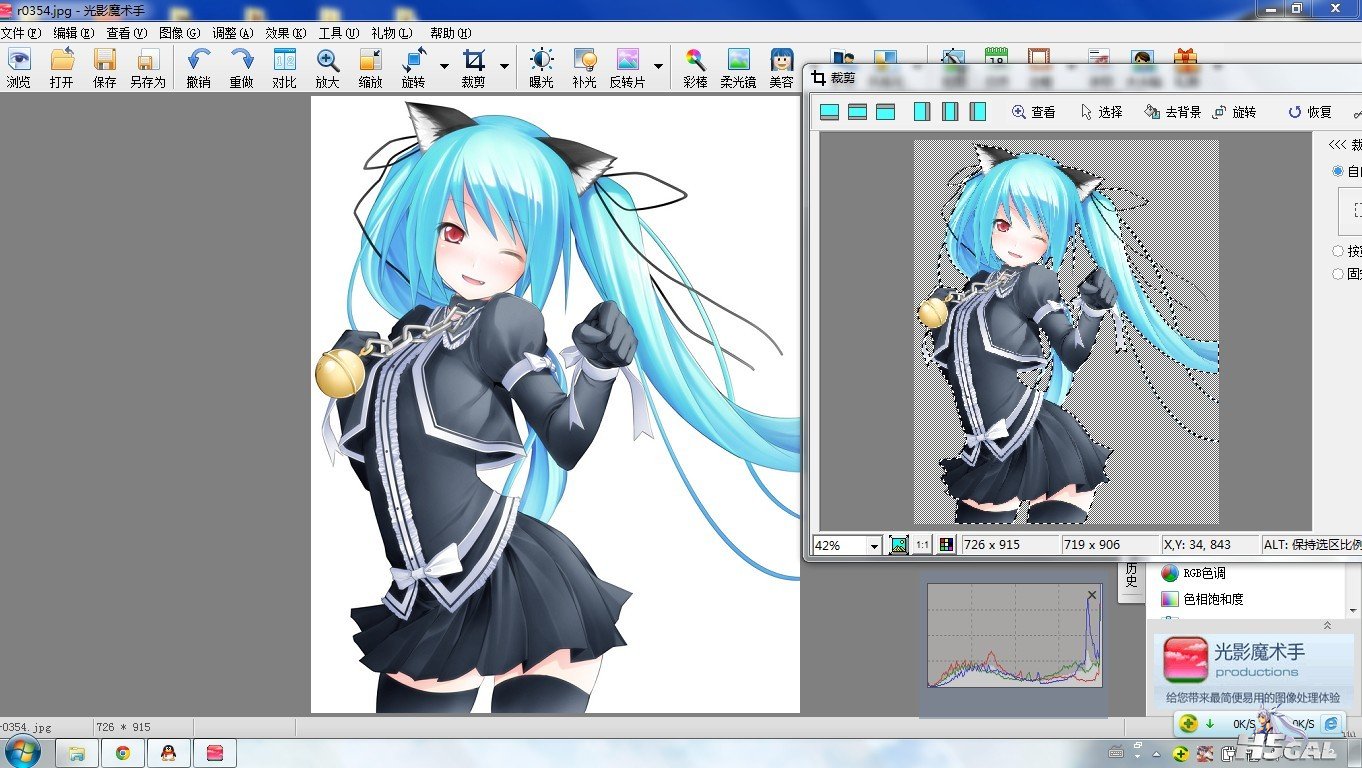Click the crop preview image in the crop dialog
1362x768 pixels.
[1066, 331]
